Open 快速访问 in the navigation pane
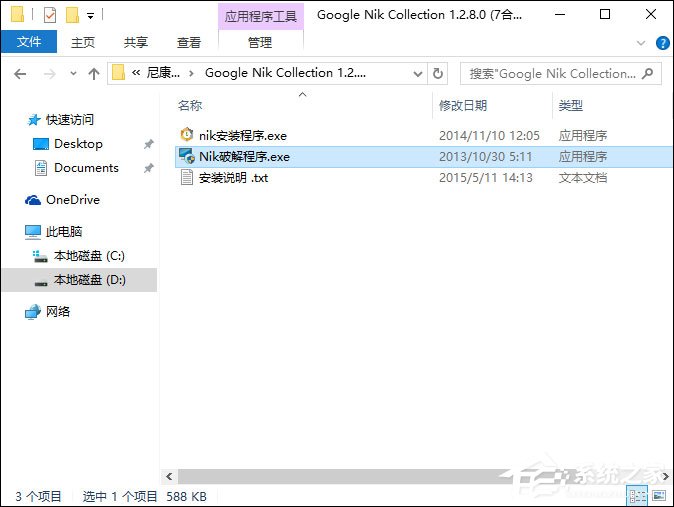This screenshot has height=507, width=674. pos(70,120)
